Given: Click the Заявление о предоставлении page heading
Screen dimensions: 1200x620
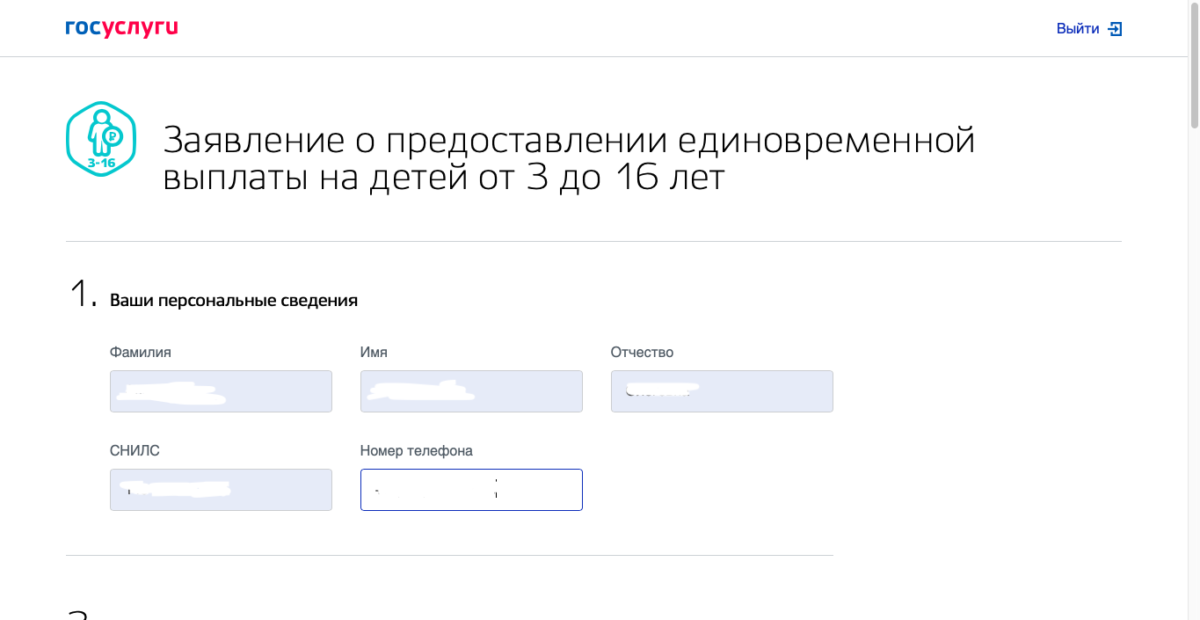Looking at the screenshot, I should pyautogui.click(x=568, y=159).
